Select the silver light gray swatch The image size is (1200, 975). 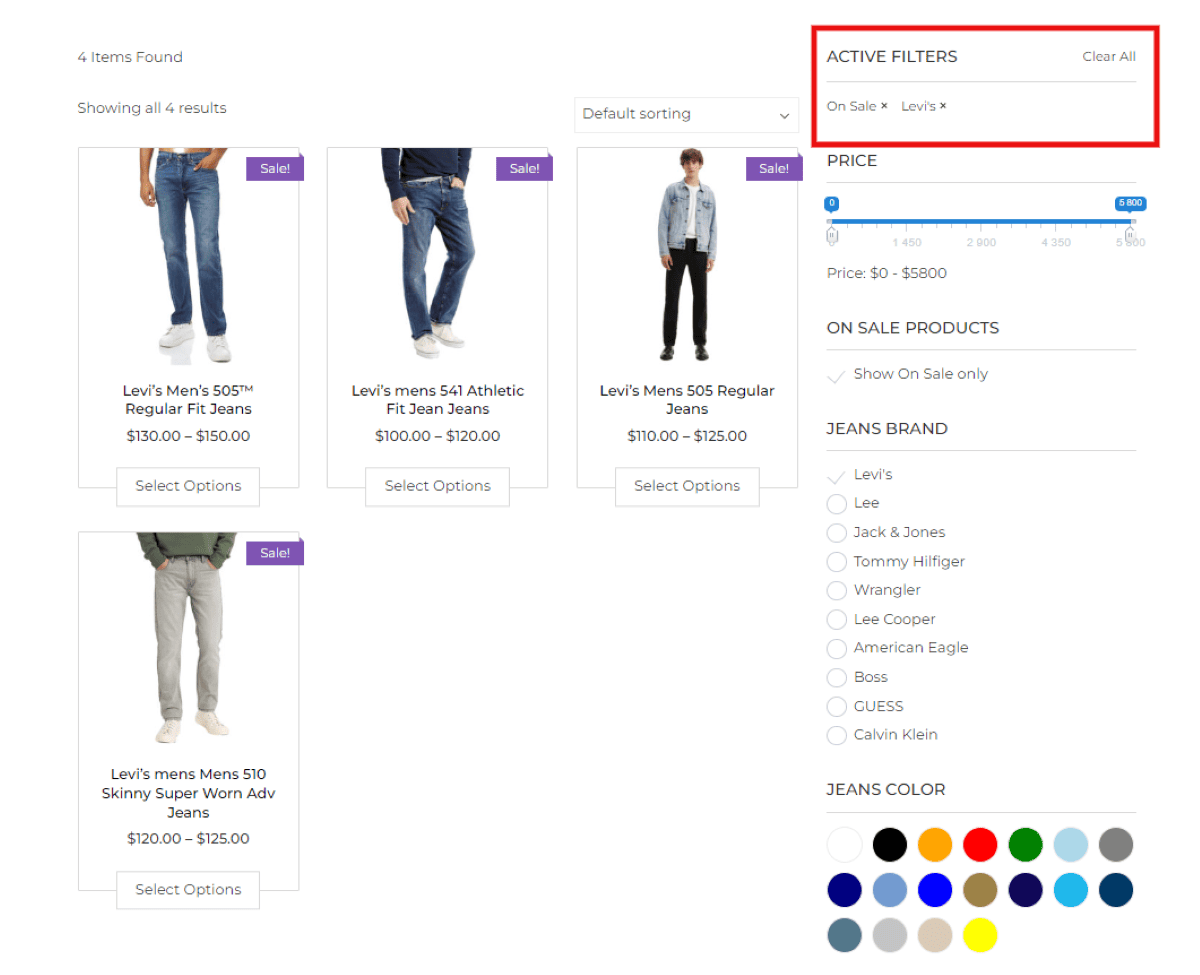click(890, 935)
